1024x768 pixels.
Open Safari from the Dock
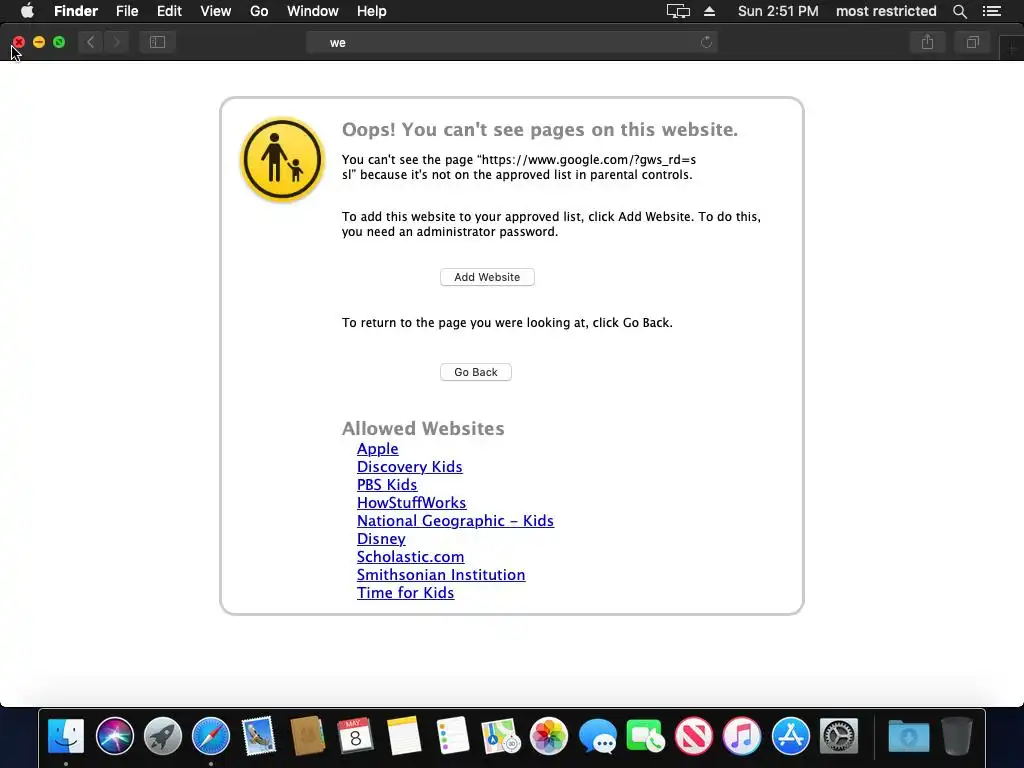[x=210, y=736]
